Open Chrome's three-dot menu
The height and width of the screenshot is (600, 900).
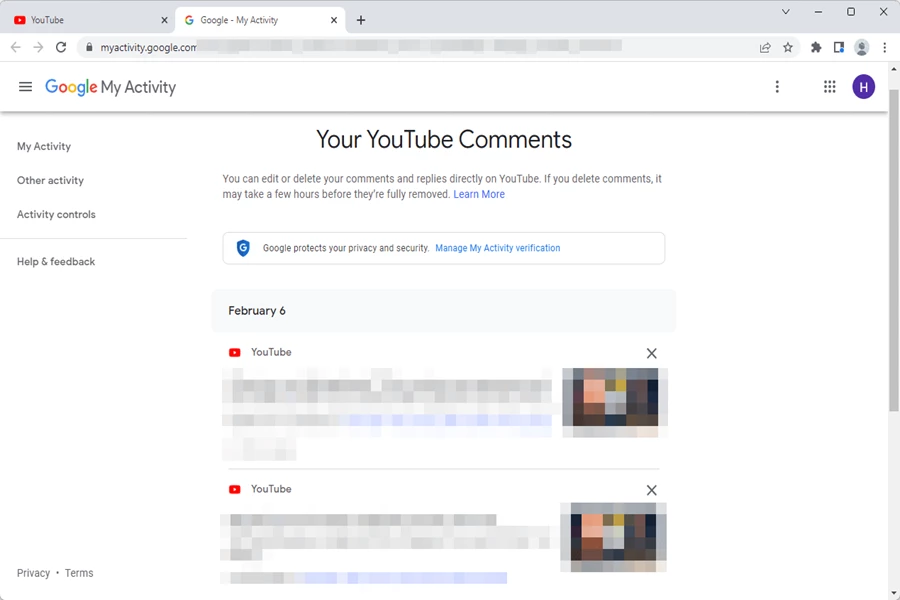click(885, 48)
